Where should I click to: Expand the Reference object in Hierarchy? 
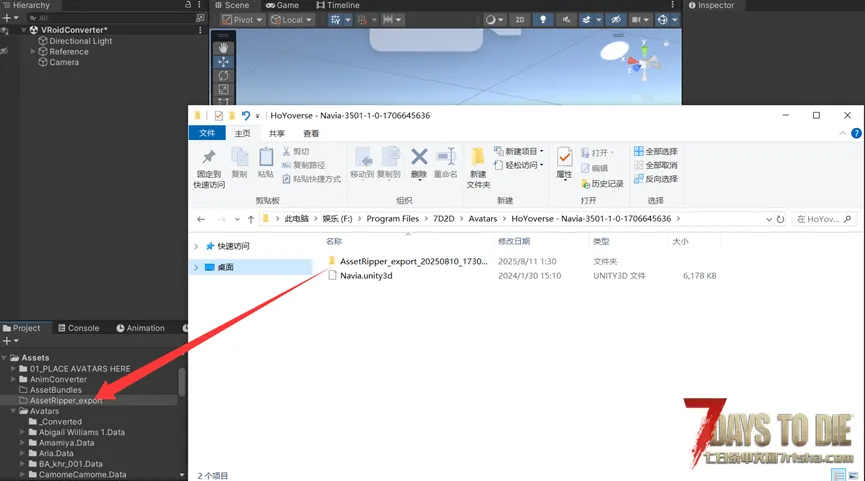33,51
